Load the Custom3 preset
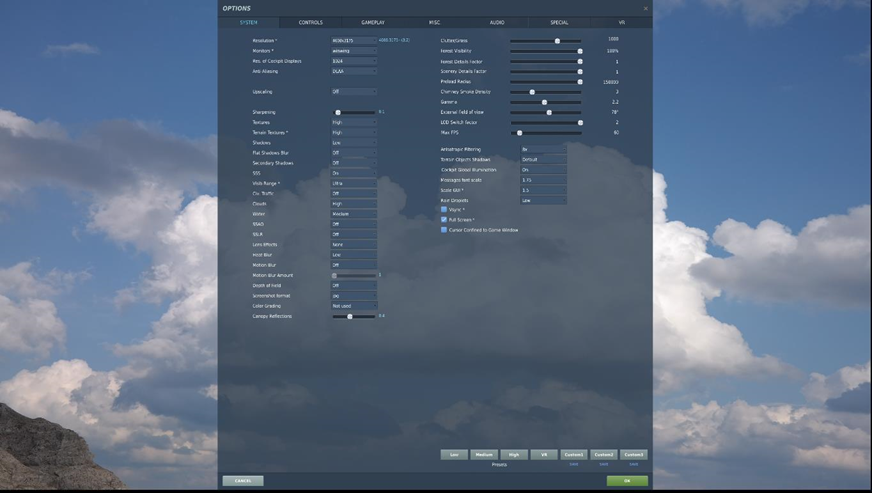 pyautogui.click(x=633, y=455)
